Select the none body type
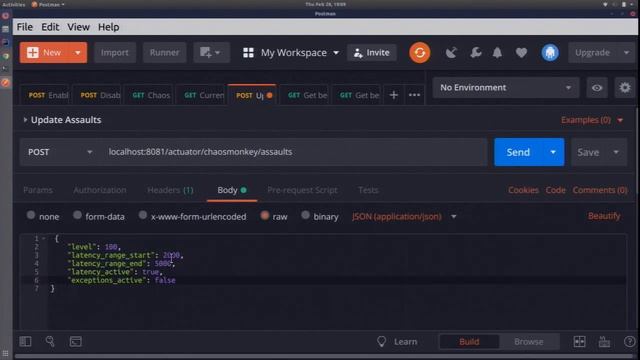Screen dimensions: 640x360 click(31, 215)
